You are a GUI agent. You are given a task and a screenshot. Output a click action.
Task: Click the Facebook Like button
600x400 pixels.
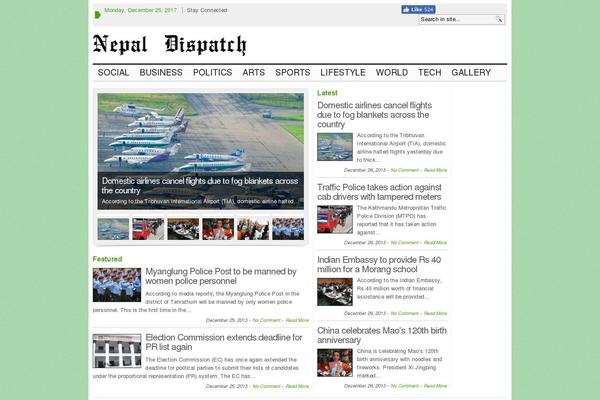pos(418,10)
